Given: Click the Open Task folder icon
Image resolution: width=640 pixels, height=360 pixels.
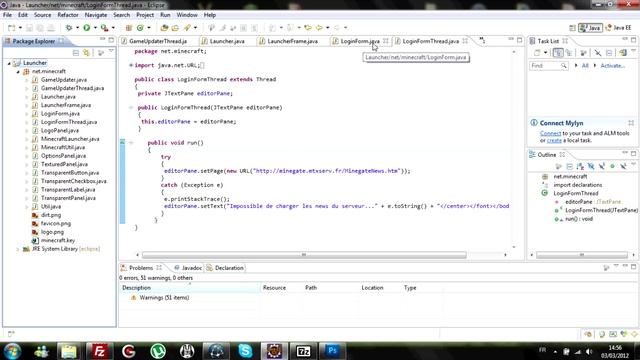Looking at the screenshot, I should point(175,28).
